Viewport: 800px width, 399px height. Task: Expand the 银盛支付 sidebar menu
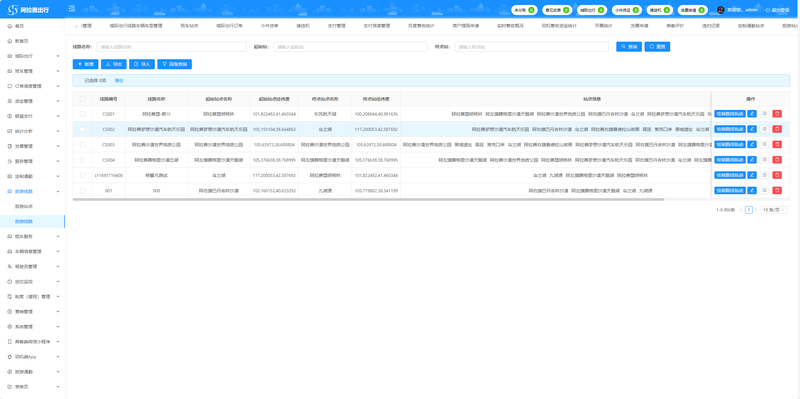click(32, 116)
